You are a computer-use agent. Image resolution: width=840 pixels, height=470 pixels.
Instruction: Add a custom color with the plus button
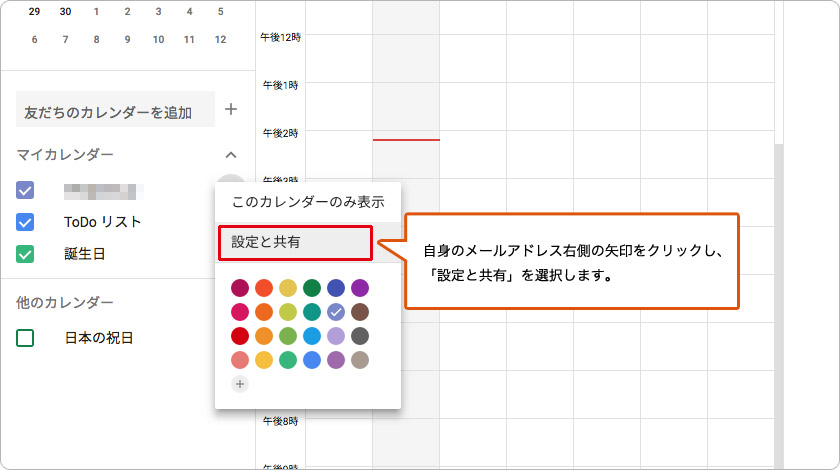click(240, 384)
